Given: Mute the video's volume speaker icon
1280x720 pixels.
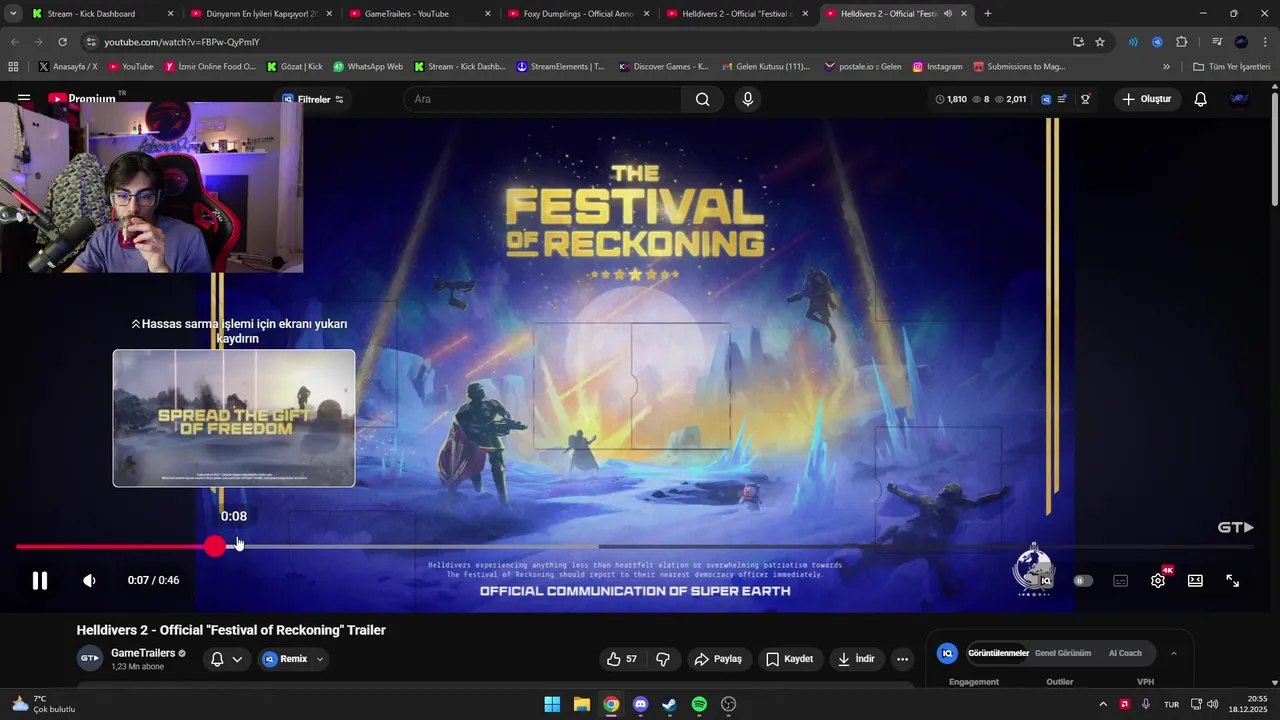Looking at the screenshot, I should tap(89, 581).
